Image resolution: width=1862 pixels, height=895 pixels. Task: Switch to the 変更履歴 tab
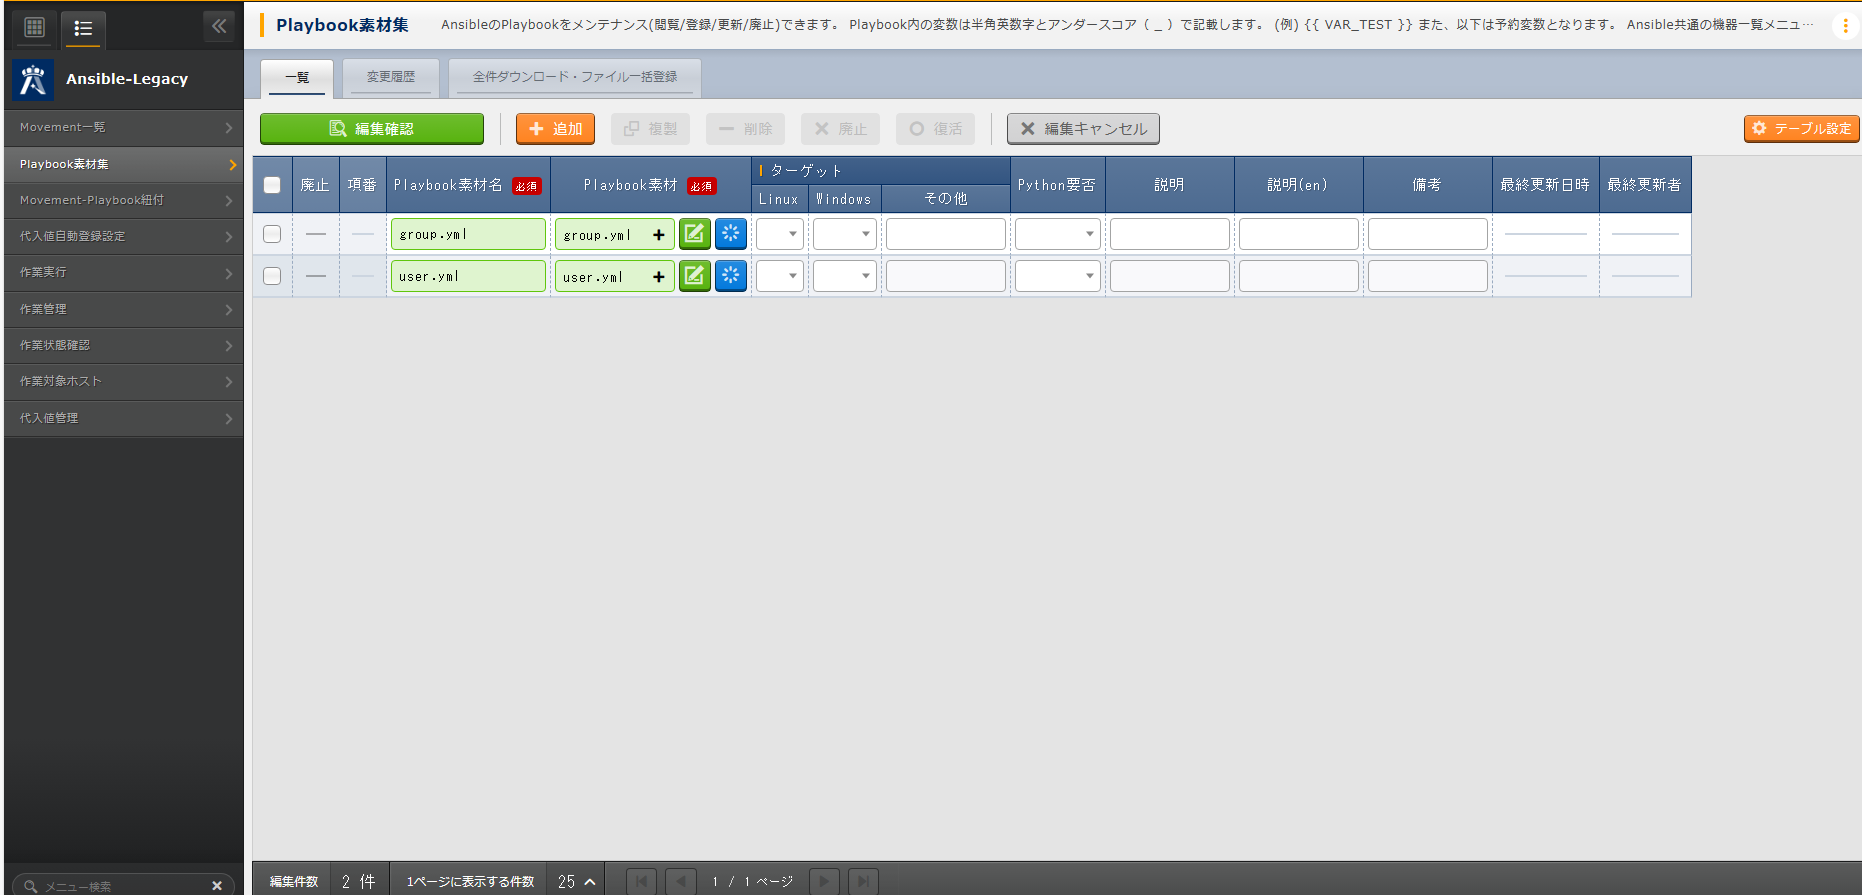tap(390, 77)
